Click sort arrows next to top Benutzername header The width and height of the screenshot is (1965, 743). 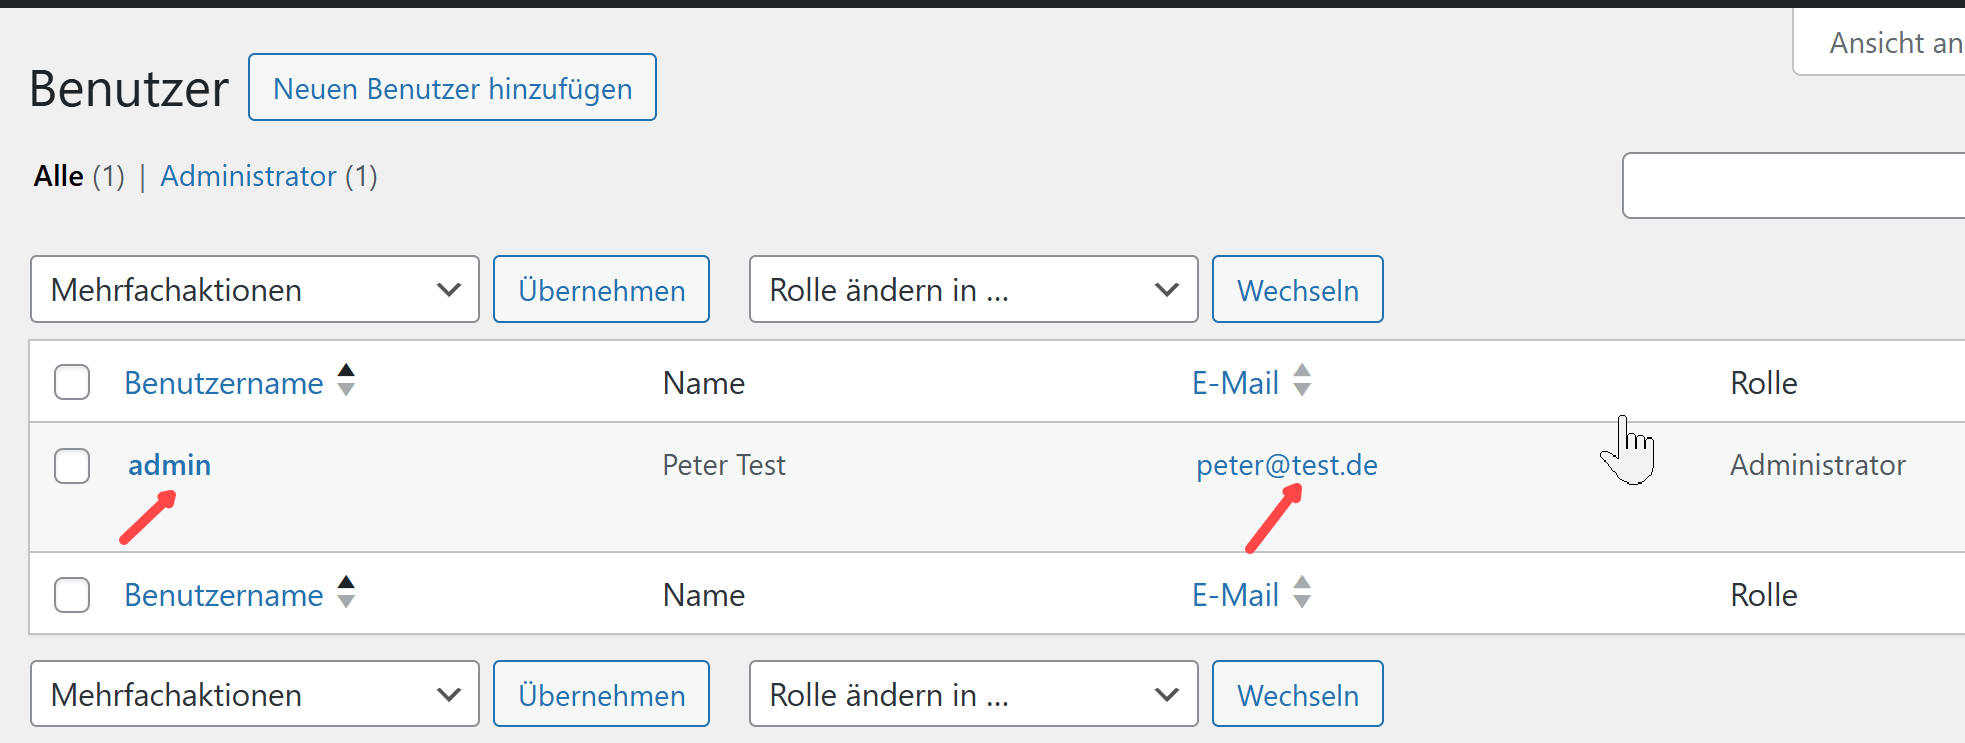tap(346, 381)
